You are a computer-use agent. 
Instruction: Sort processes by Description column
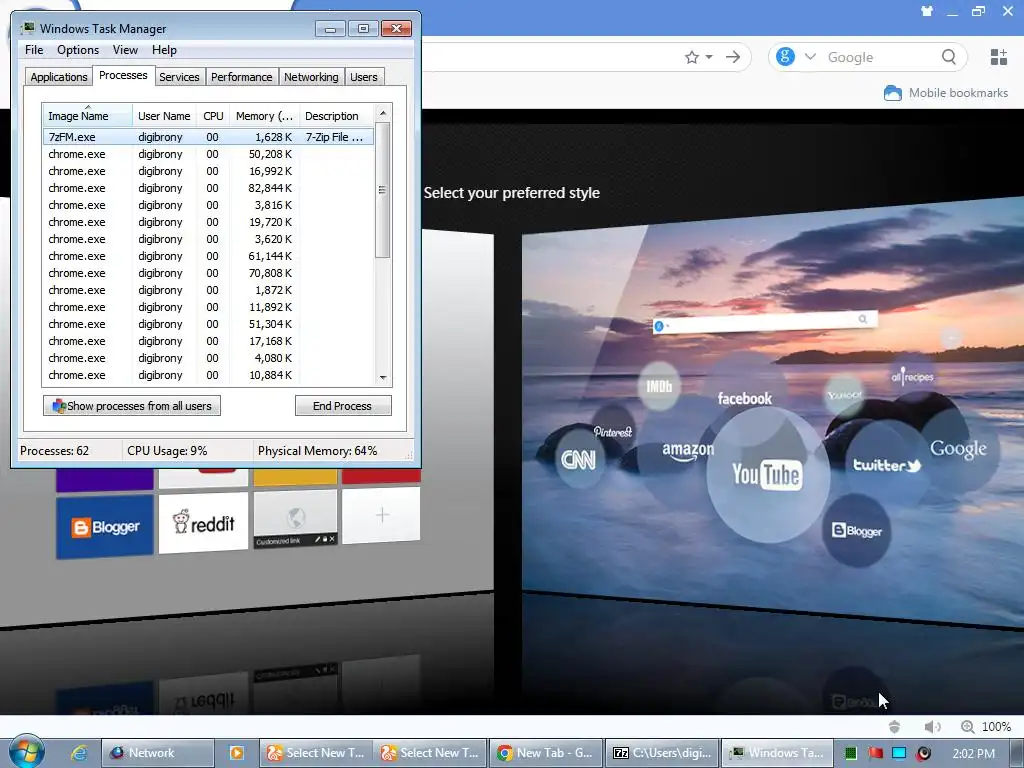click(x=336, y=116)
